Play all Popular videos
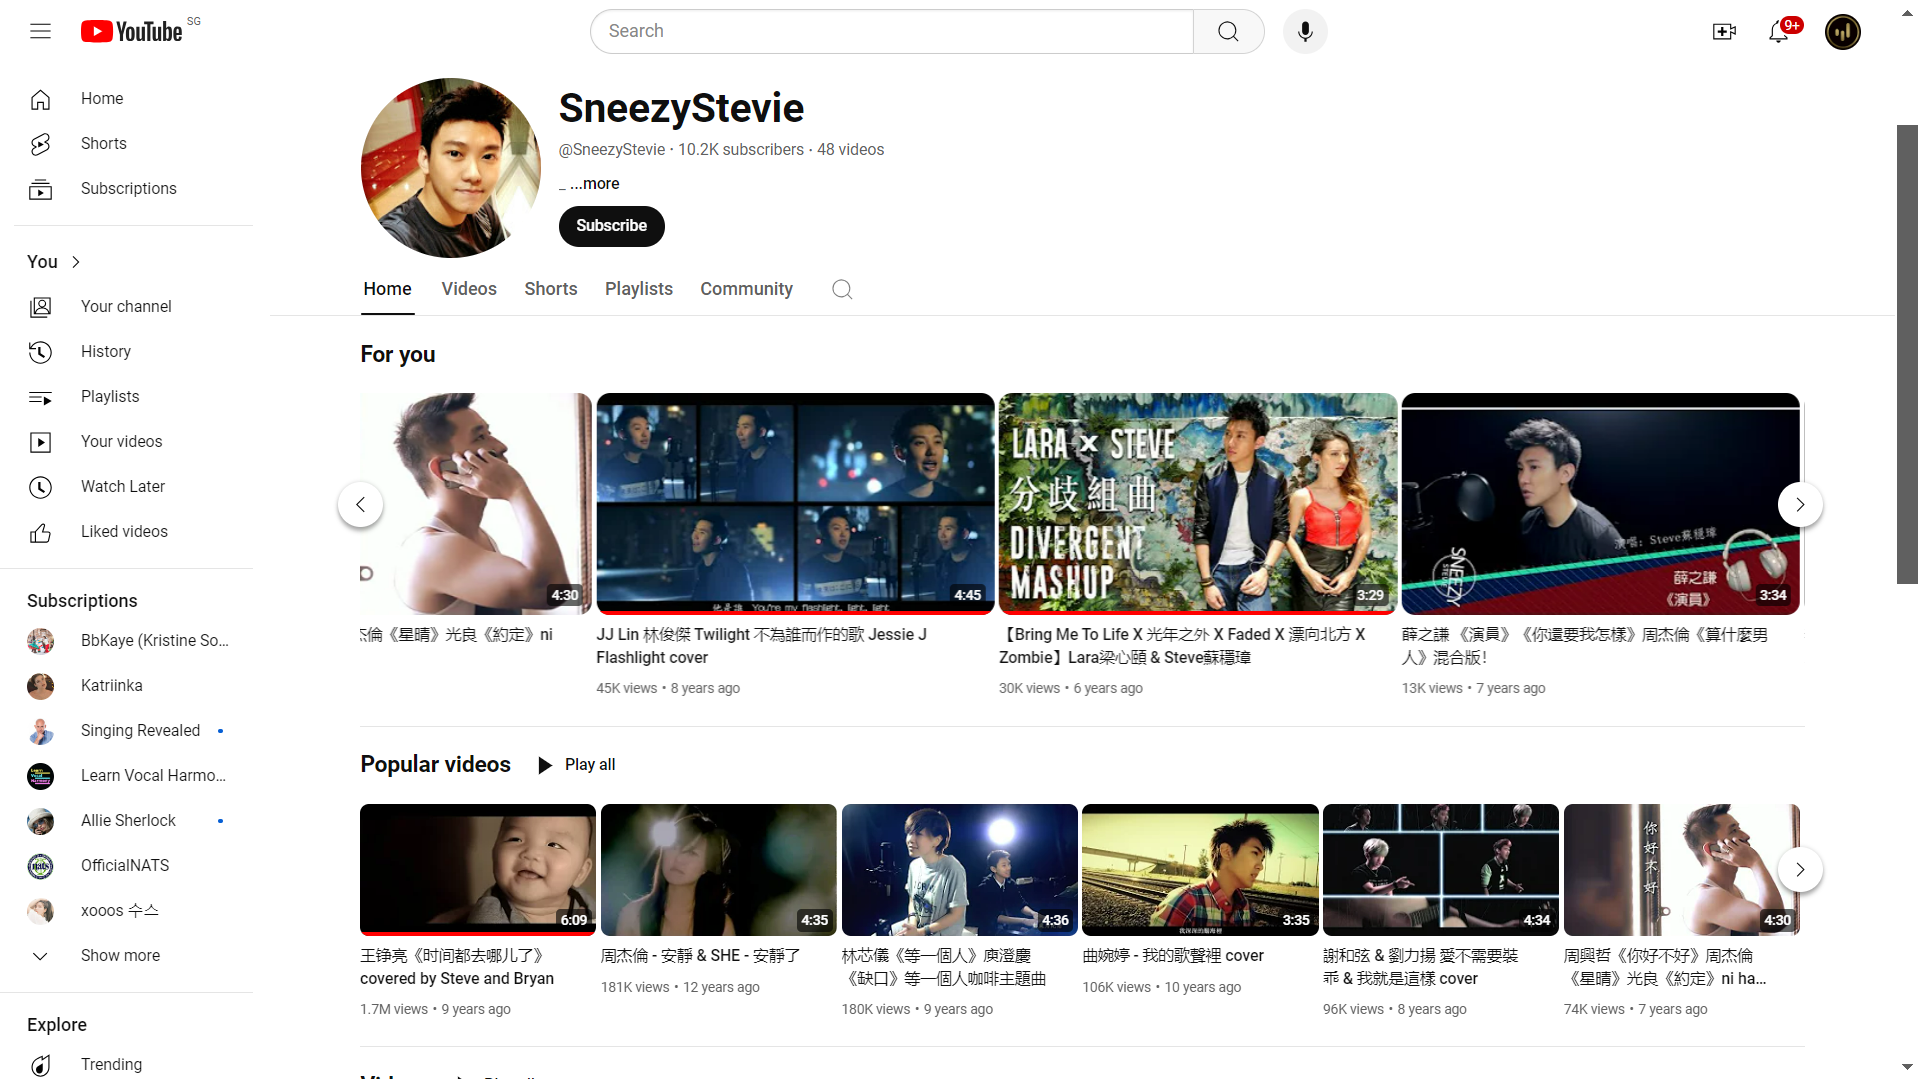1919x1079 pixels. (x=576, y=765)
